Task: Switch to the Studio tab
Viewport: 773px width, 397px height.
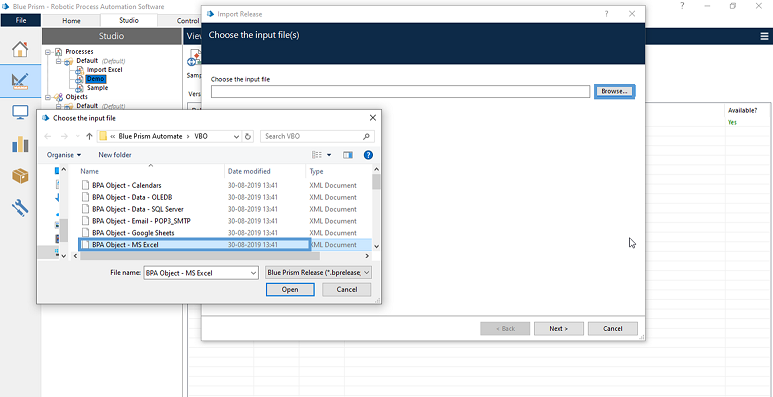Action: click(129, 21)
